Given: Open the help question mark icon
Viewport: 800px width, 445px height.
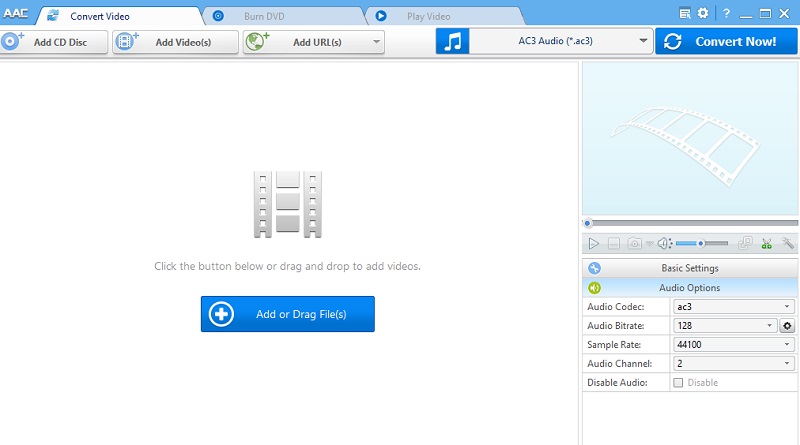Looking at the screenshot, I should 727,14.
